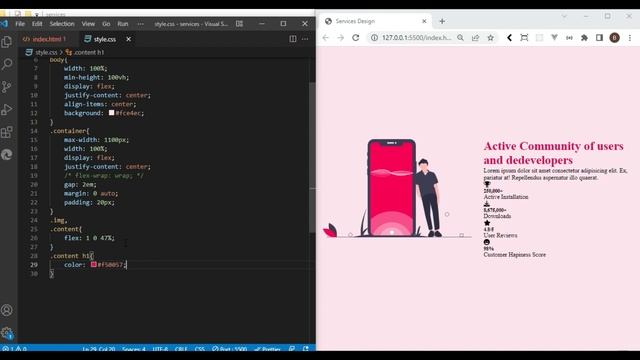Open the Edit menu
This screenshot has width=640, height=360.
(x=37, y=24)
